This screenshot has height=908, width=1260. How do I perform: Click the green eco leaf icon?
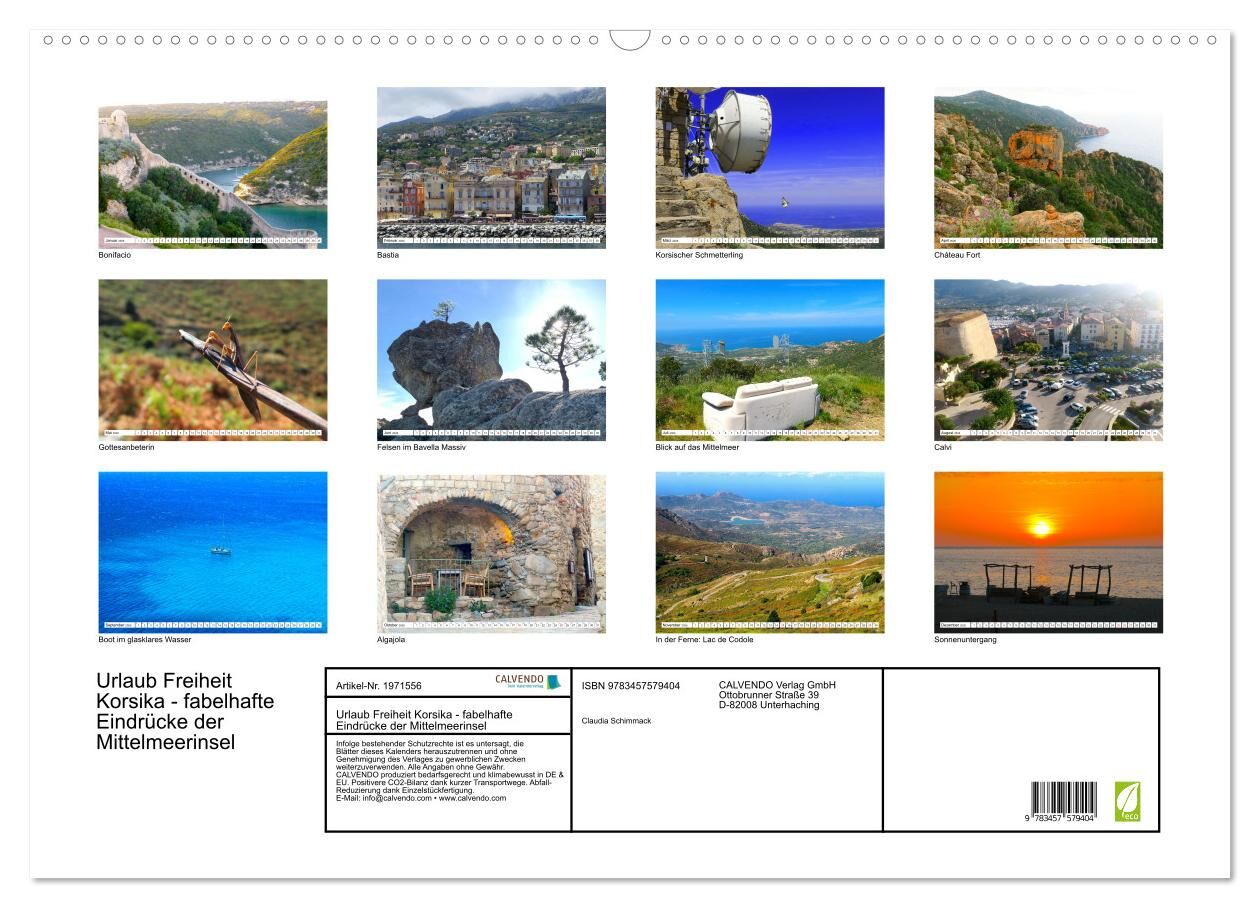(x=1127, y=801)
